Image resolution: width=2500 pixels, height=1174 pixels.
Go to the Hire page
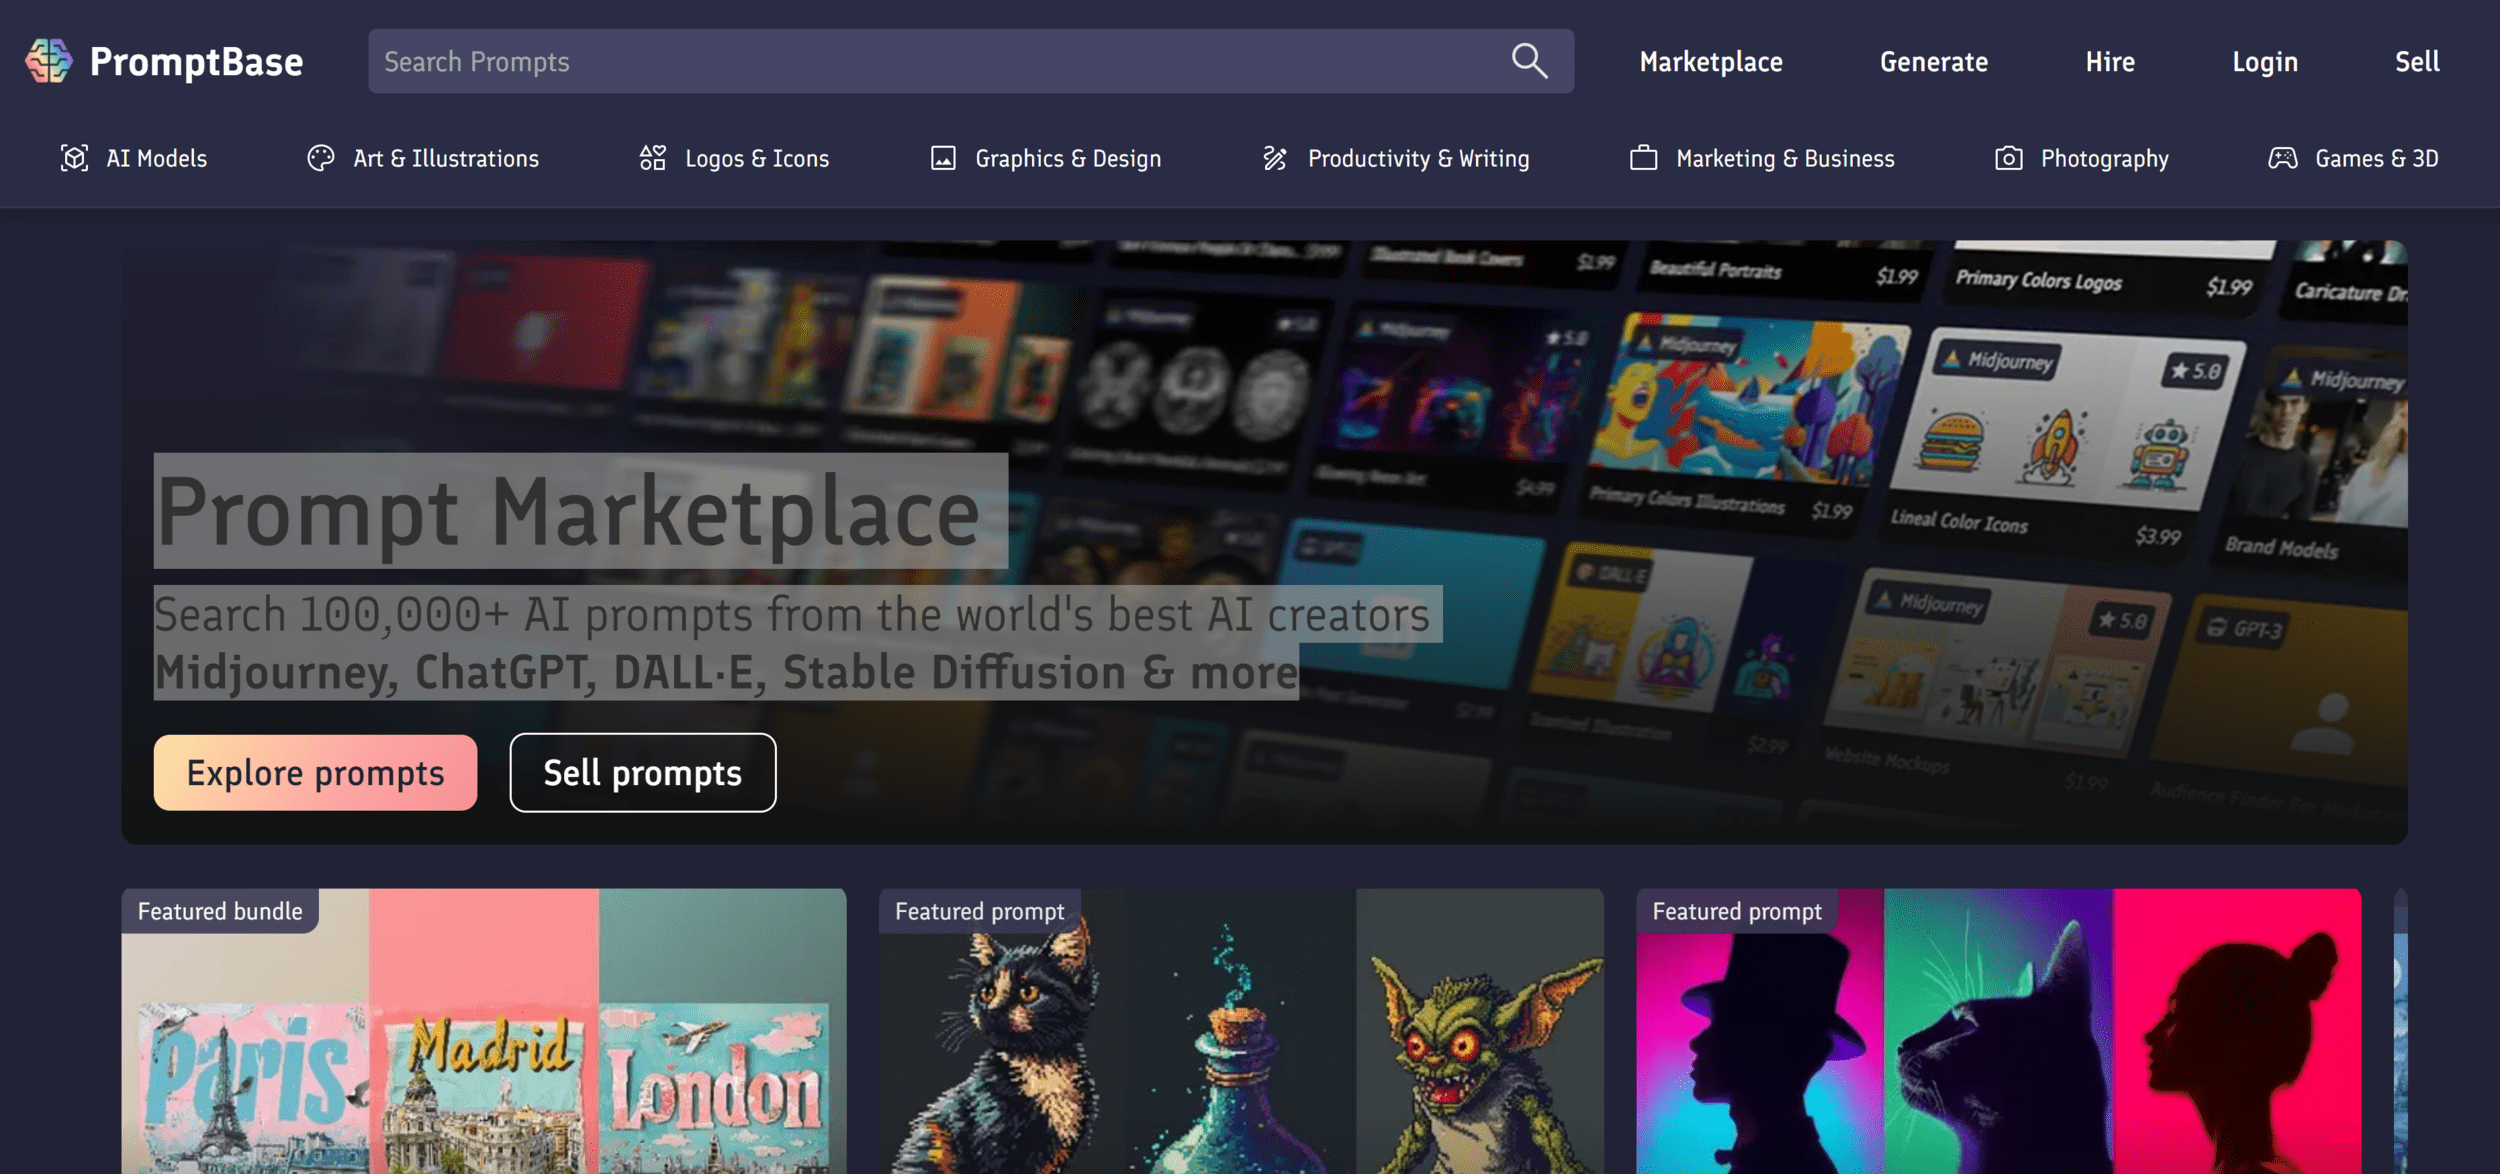click(x=2109, y=62)
